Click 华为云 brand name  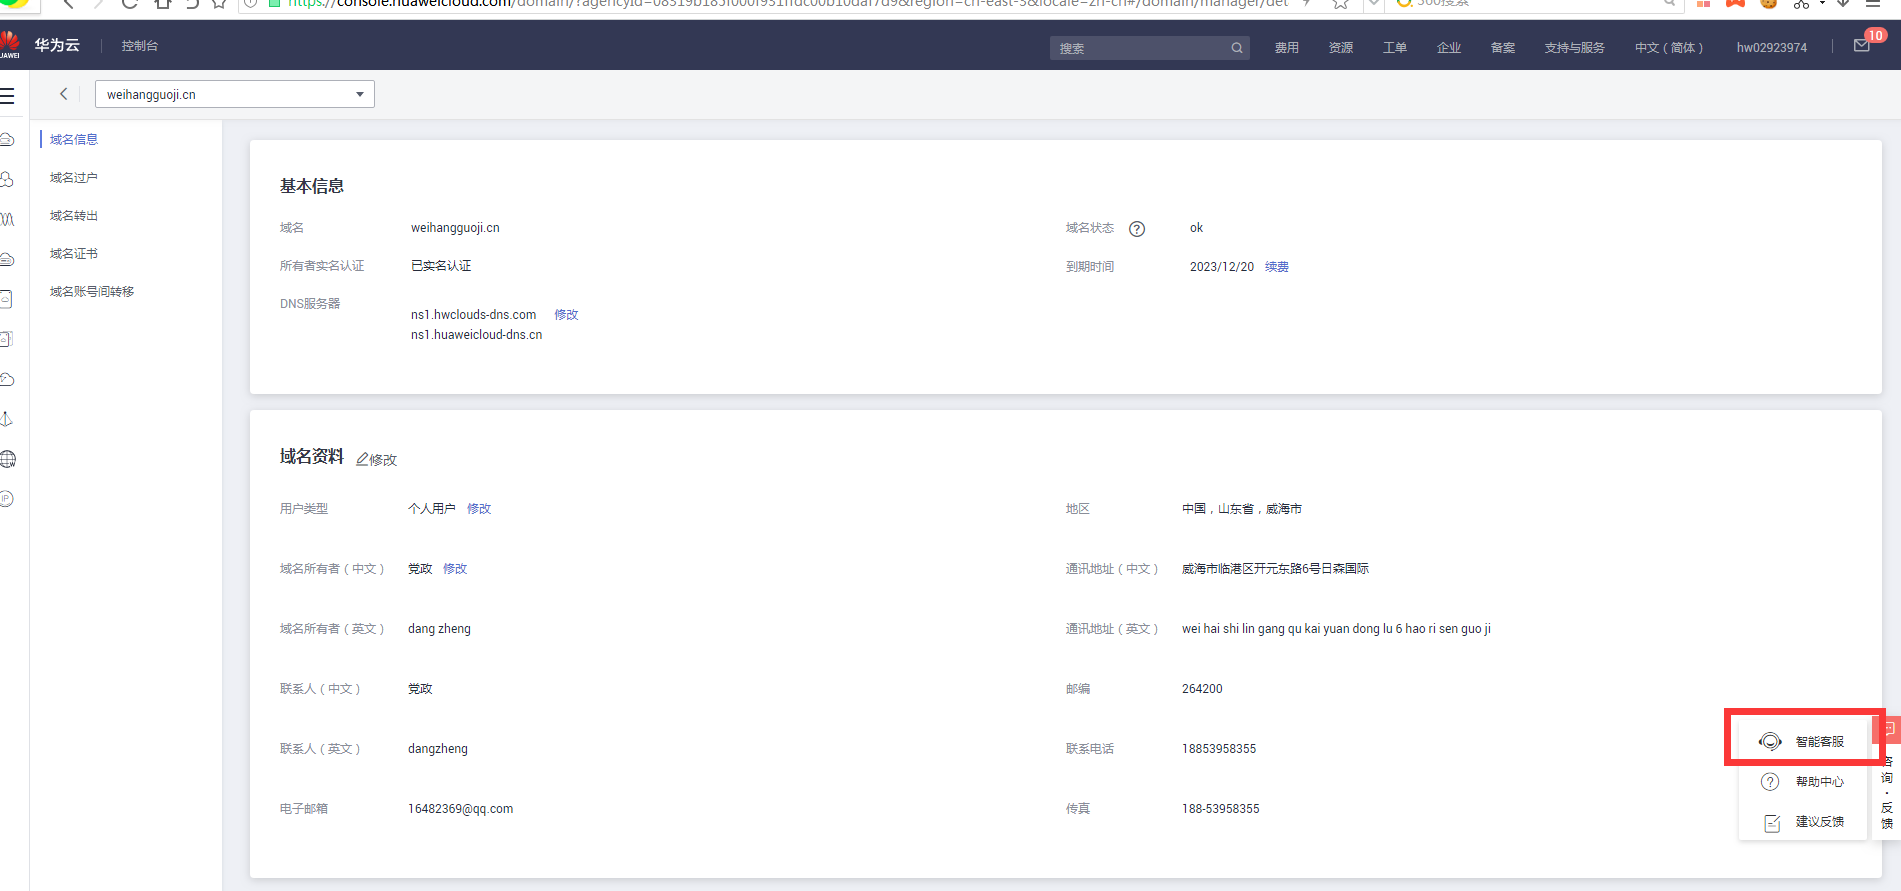coord(57,45)
